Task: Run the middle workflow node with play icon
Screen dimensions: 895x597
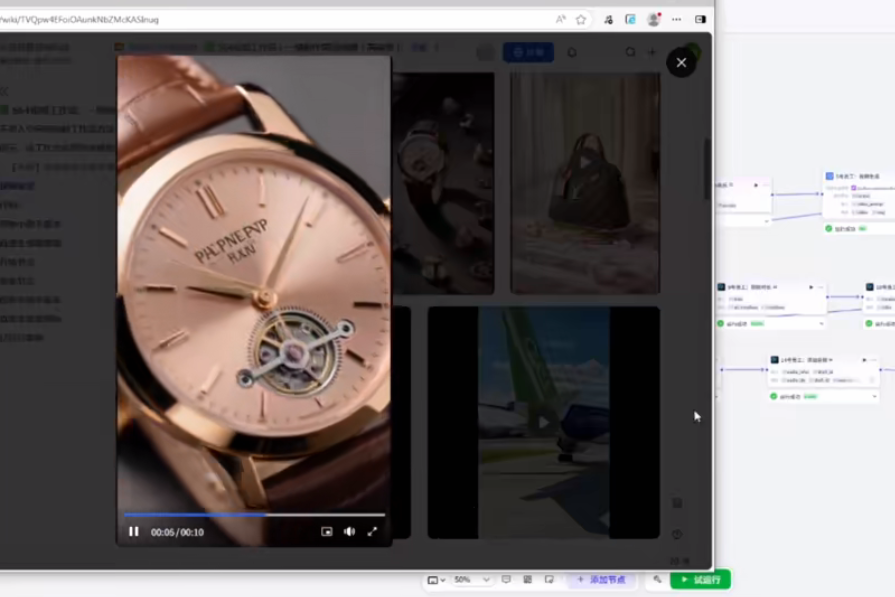Action: pyautogui.click(x=811, y=287)
